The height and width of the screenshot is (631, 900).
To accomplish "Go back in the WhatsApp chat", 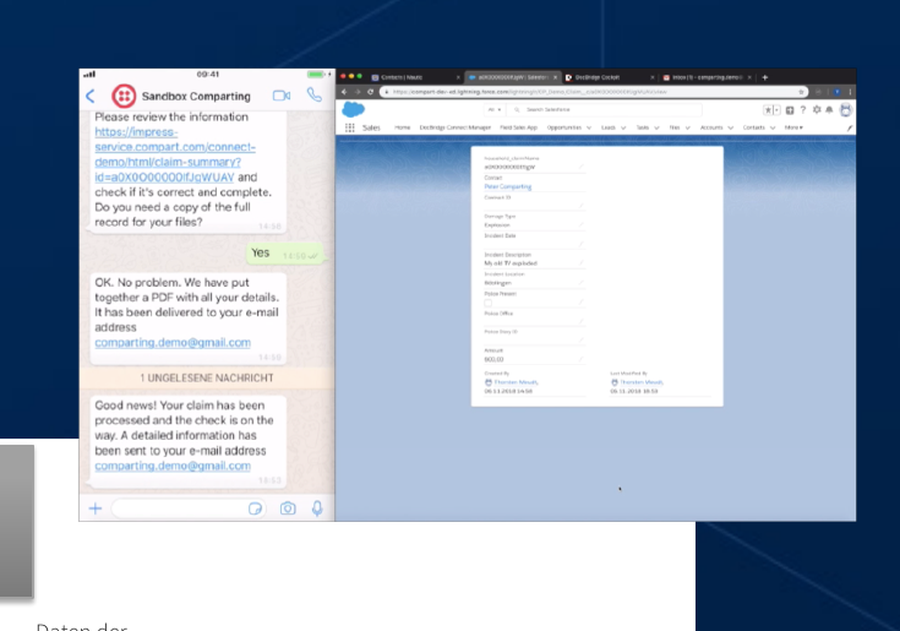I will pos(90,96).
